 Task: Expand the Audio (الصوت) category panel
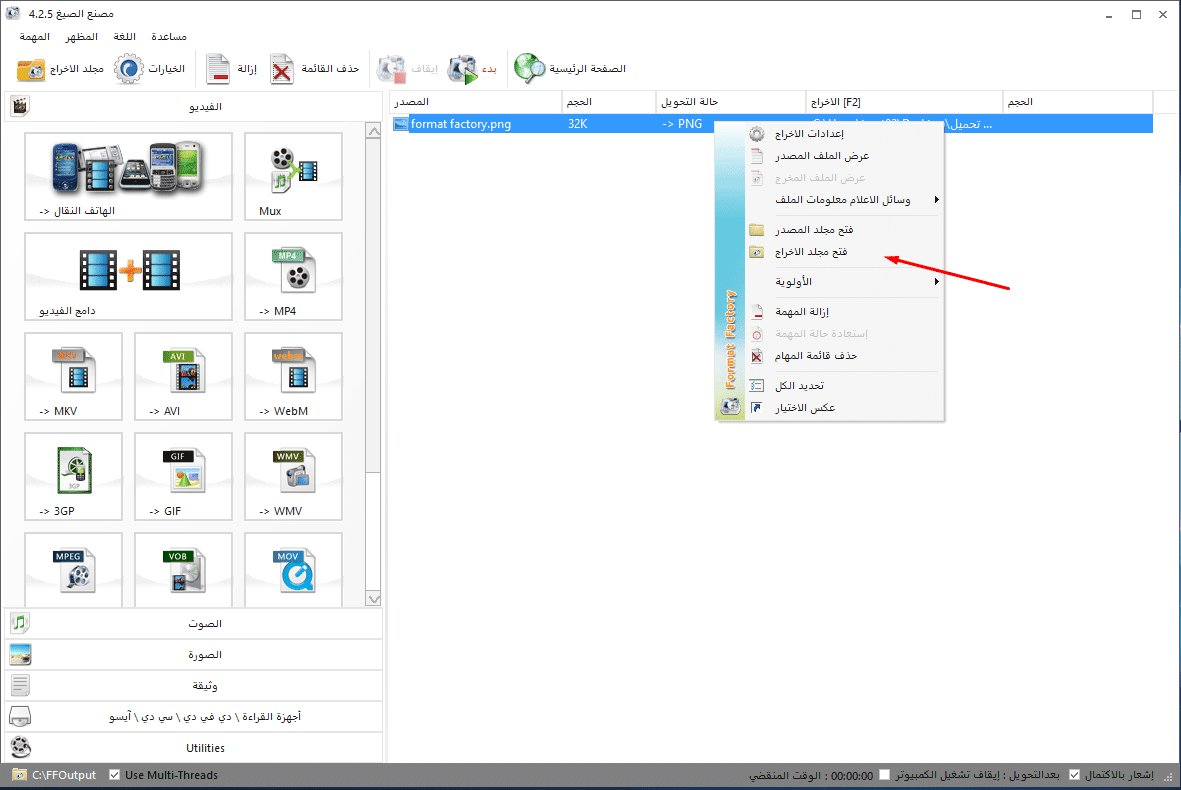click(x=193, y=623)
